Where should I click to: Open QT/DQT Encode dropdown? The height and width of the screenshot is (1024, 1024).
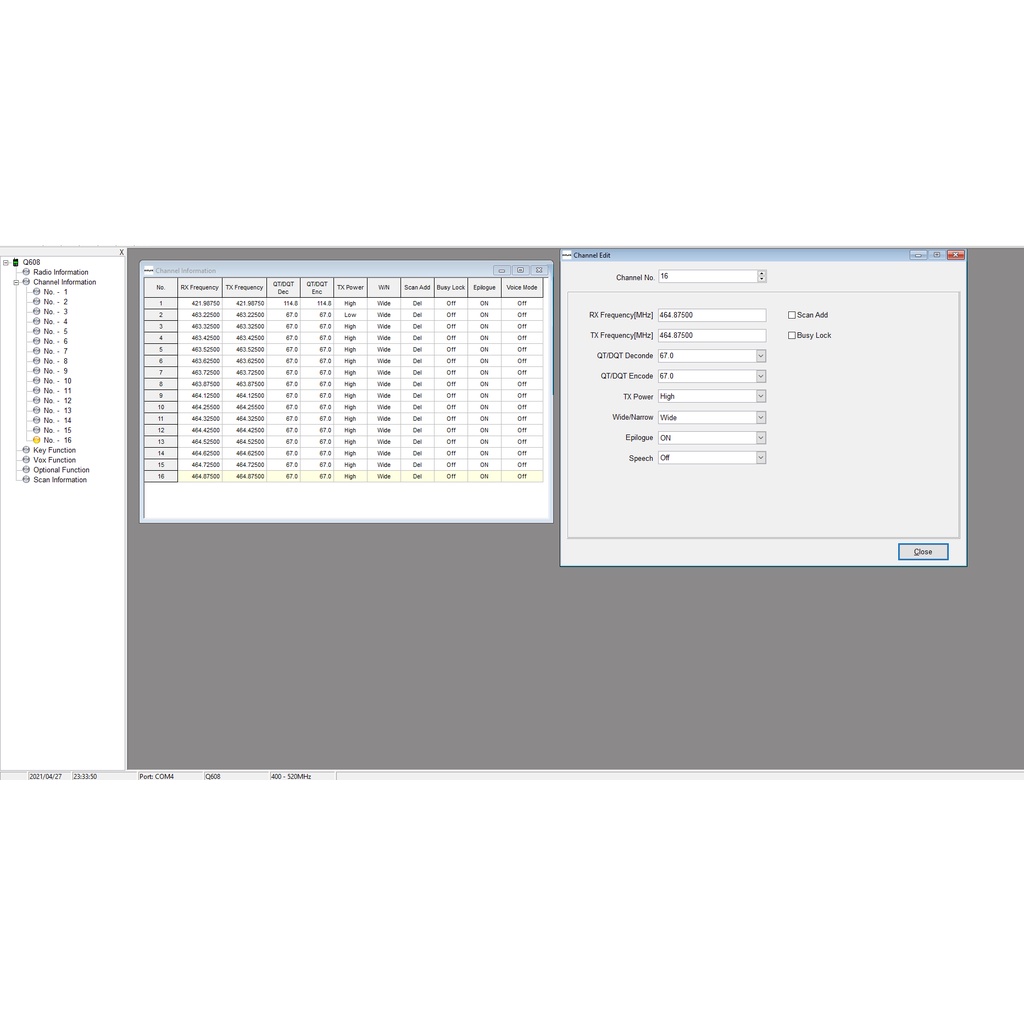point(761,376)
